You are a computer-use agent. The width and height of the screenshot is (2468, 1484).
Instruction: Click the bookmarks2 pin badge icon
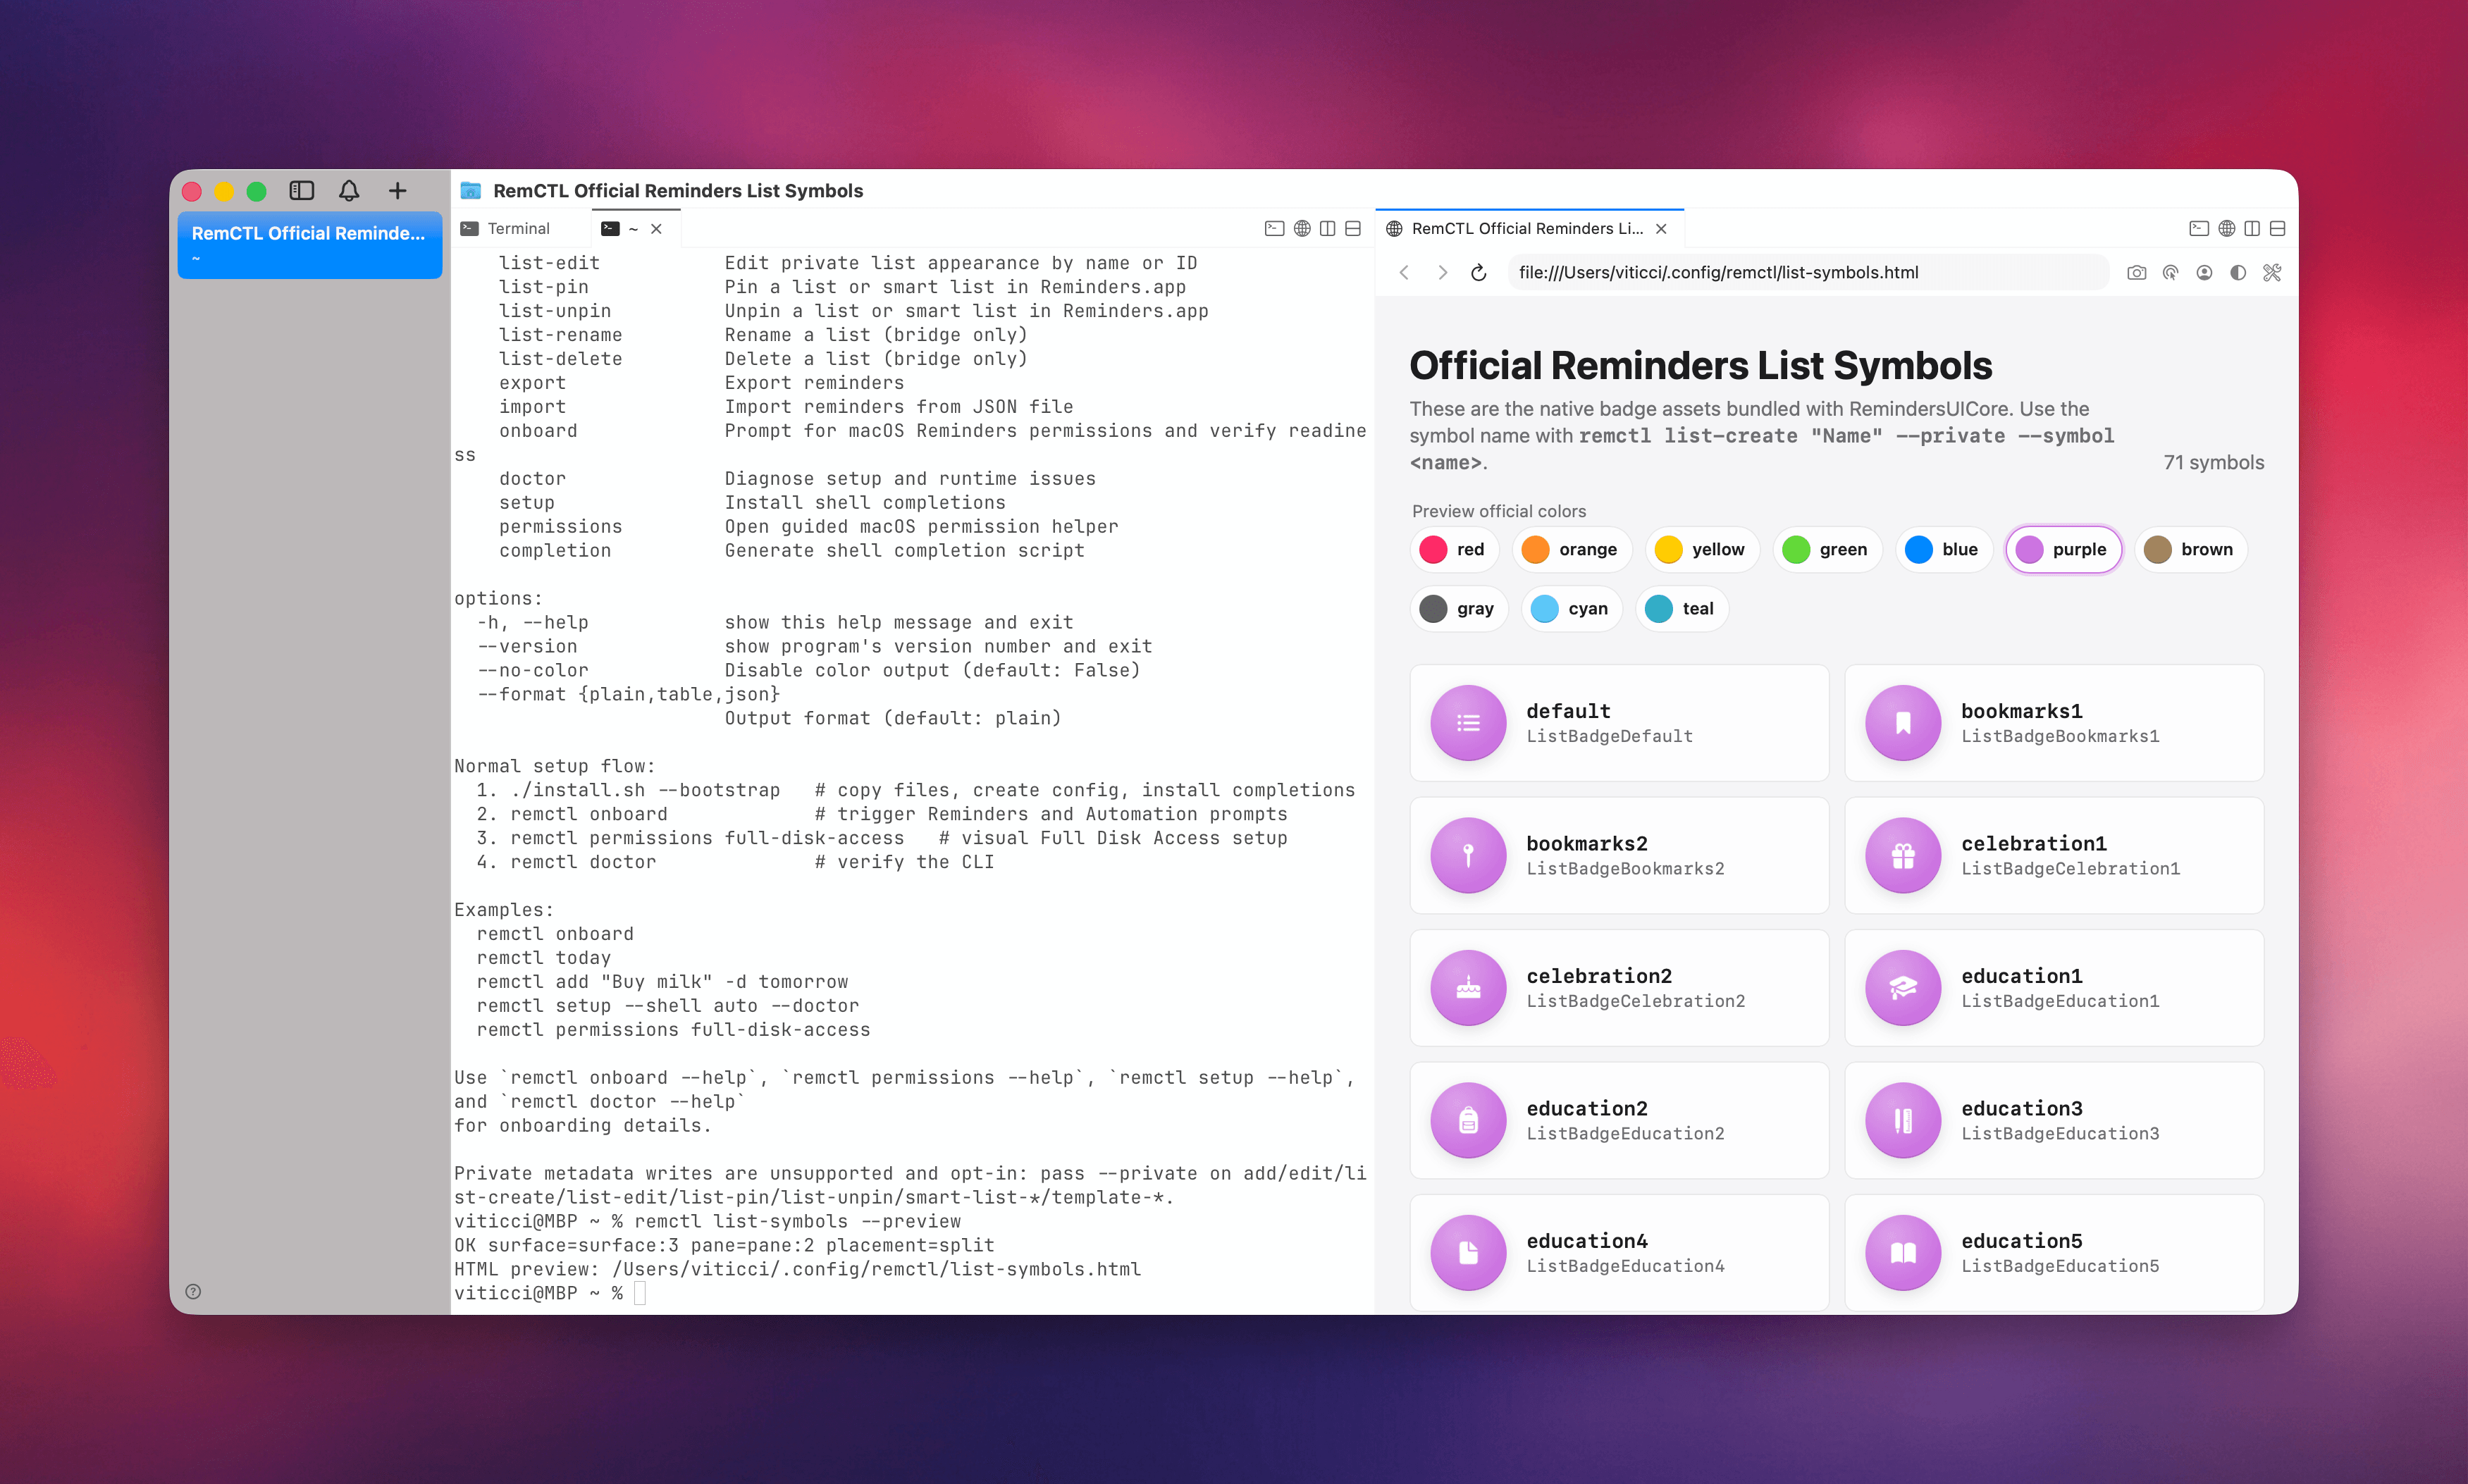pyautogui.click(x=1468, y=856)
